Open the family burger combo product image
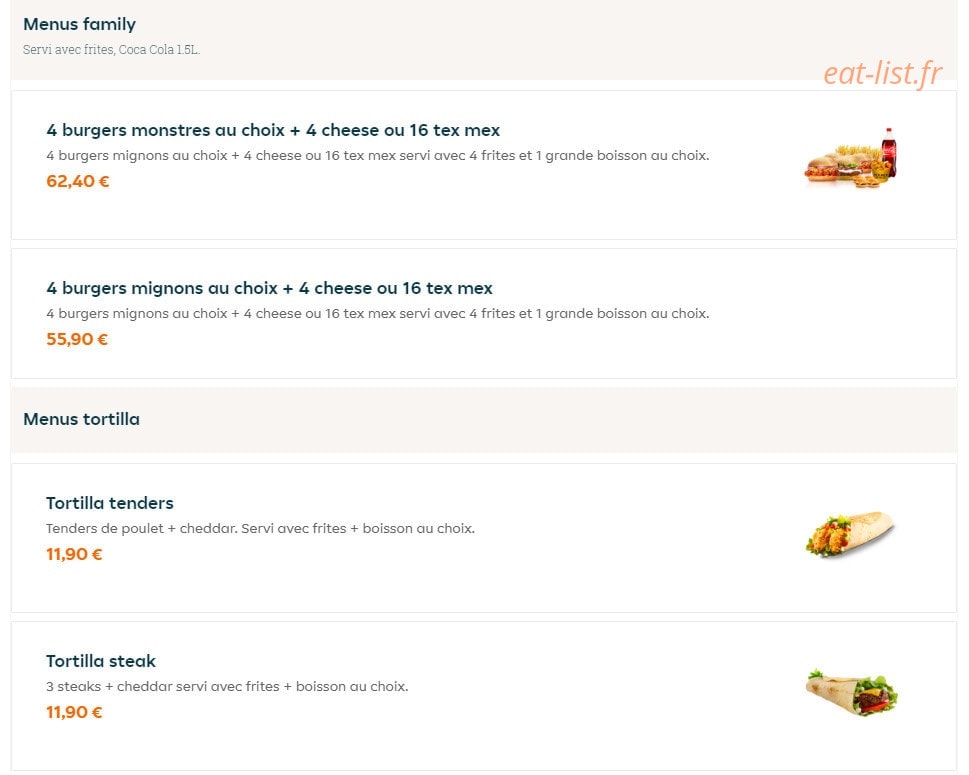969x775 pixels. [x=850, y=158]
